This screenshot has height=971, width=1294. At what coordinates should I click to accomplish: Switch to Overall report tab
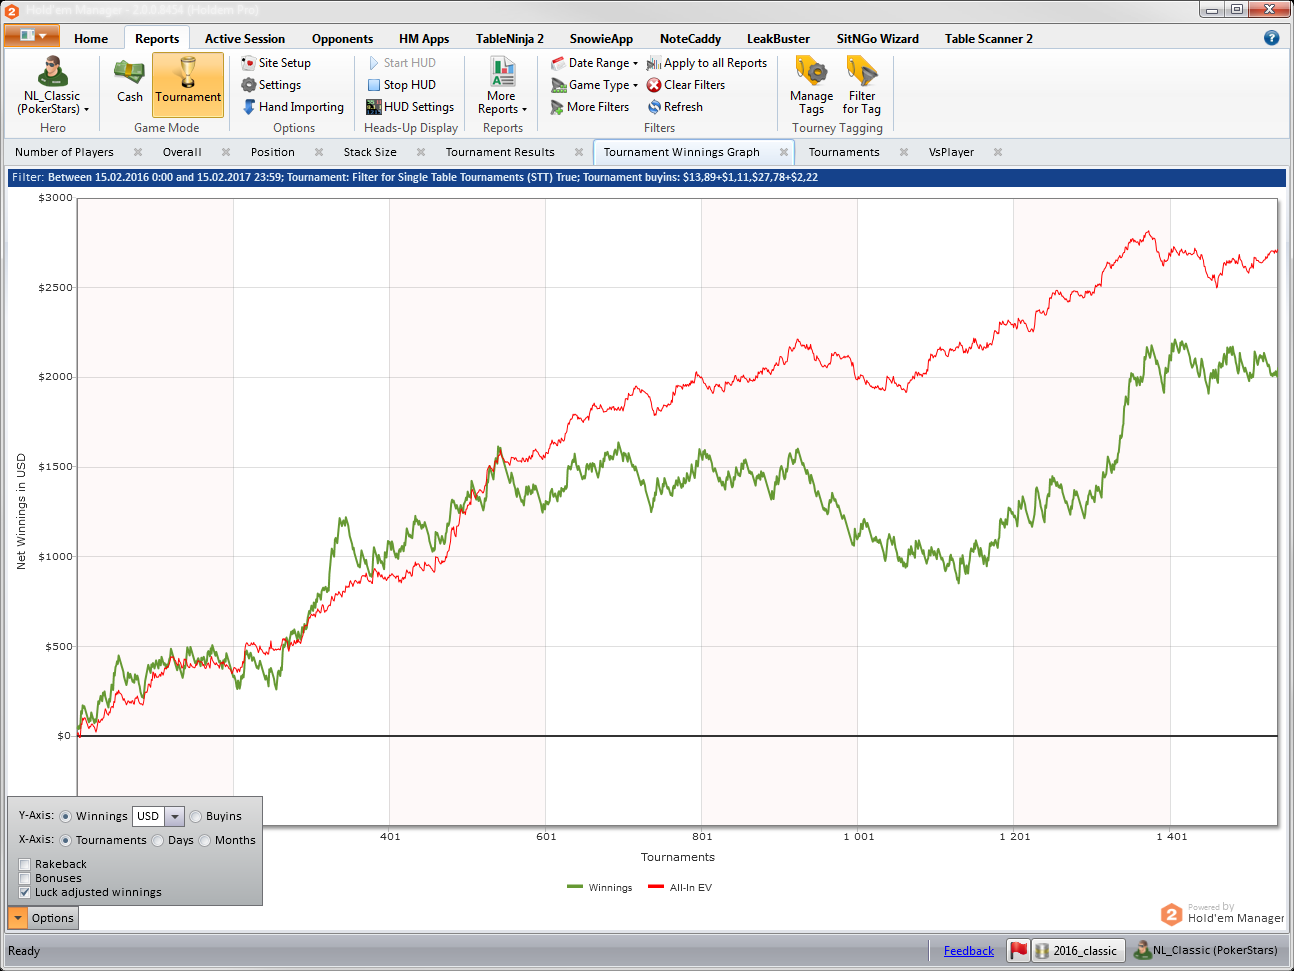pyautogui.click(x=182, y=152)
